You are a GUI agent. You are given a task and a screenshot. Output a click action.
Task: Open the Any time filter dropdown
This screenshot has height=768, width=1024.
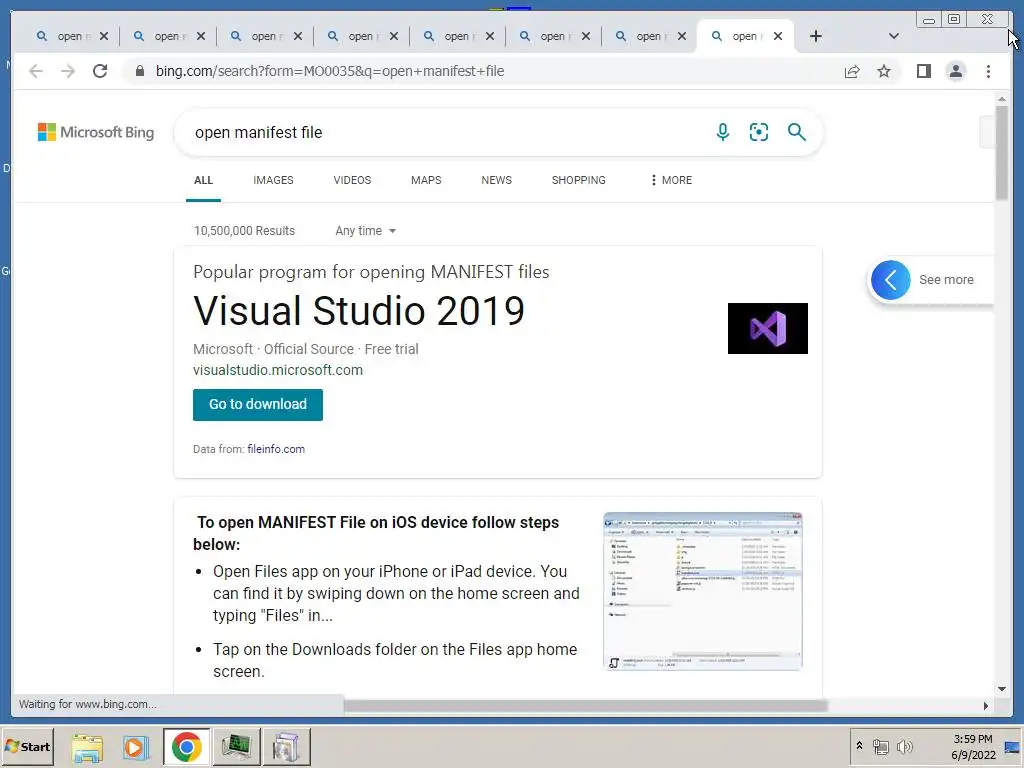click(366, 231)
